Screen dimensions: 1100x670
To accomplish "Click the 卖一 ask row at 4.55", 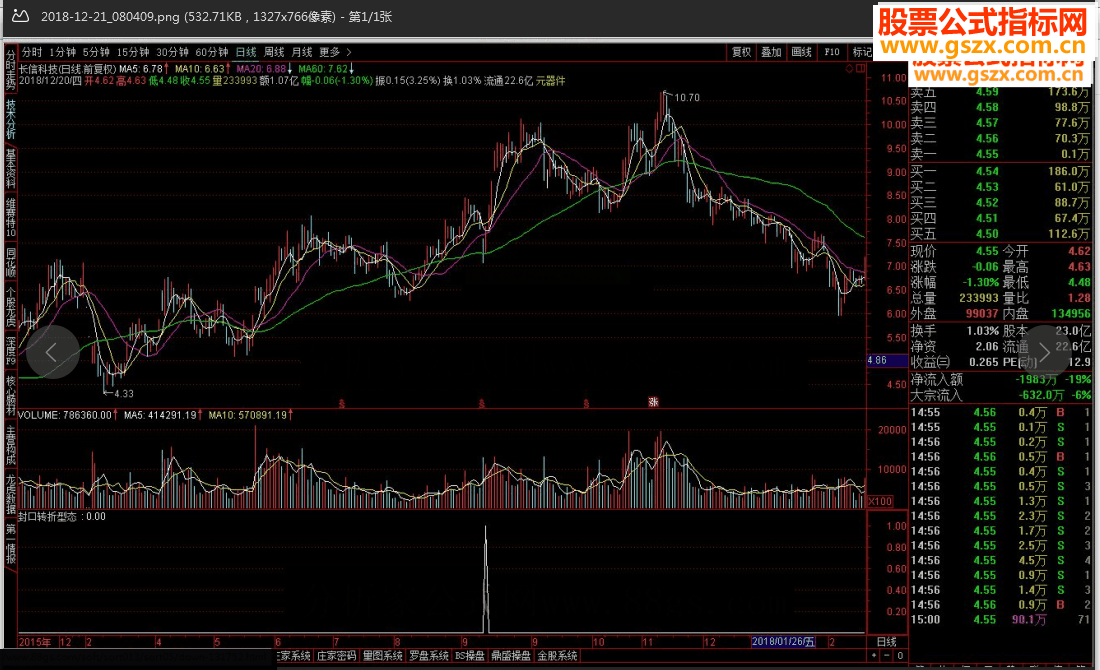I will [x=1000, y=154].
